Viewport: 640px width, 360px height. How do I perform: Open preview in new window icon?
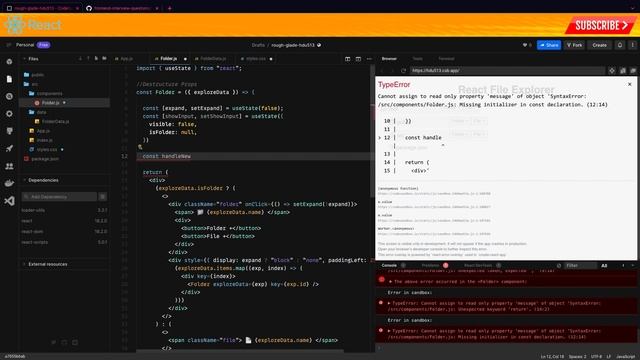click(633, 71)
